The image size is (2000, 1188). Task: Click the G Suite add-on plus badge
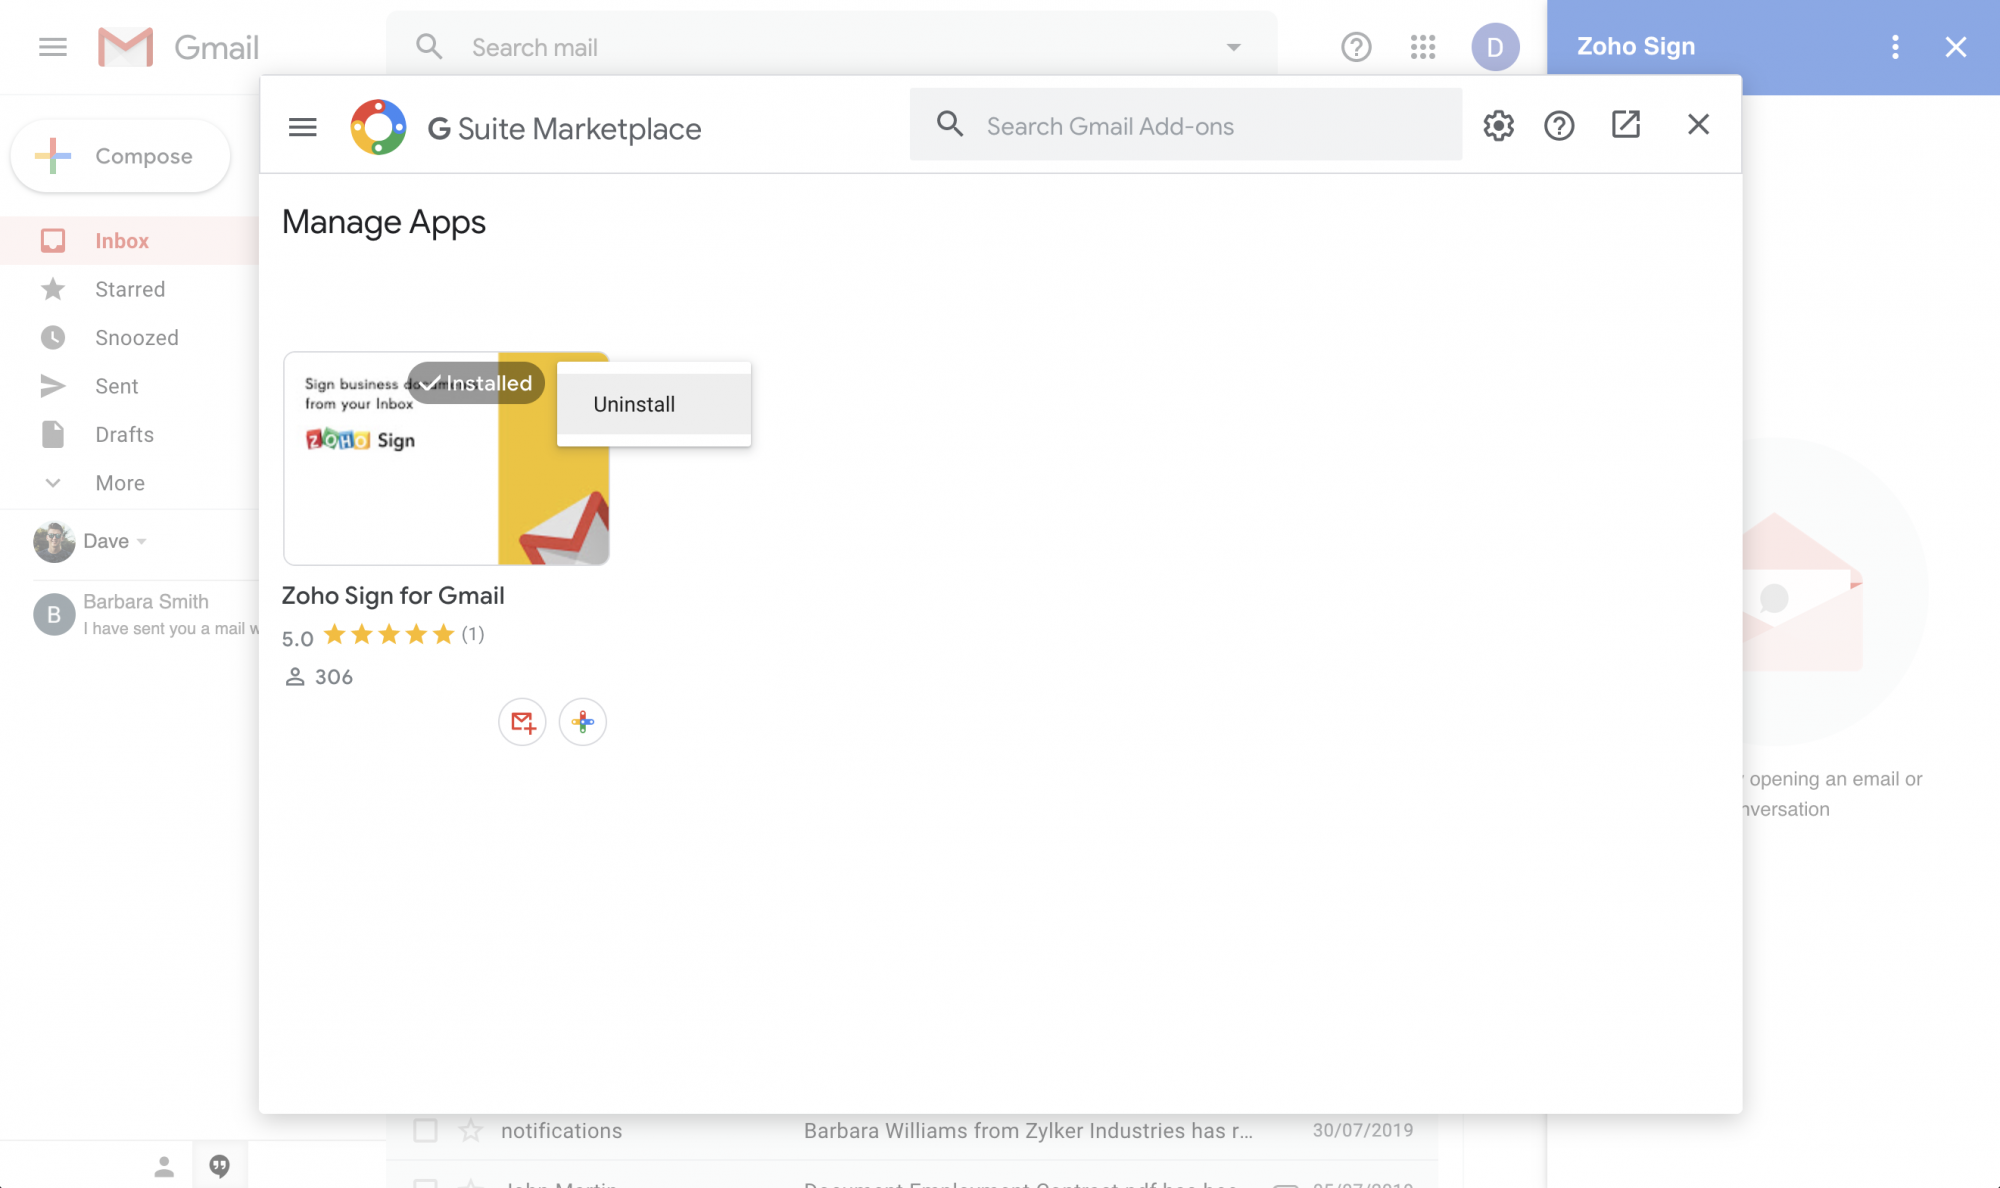(583, 721)
